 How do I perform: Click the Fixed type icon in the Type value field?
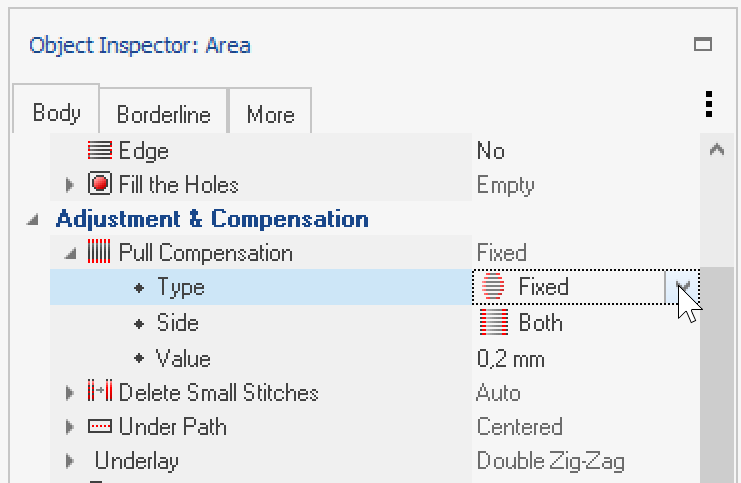(493, 286)
